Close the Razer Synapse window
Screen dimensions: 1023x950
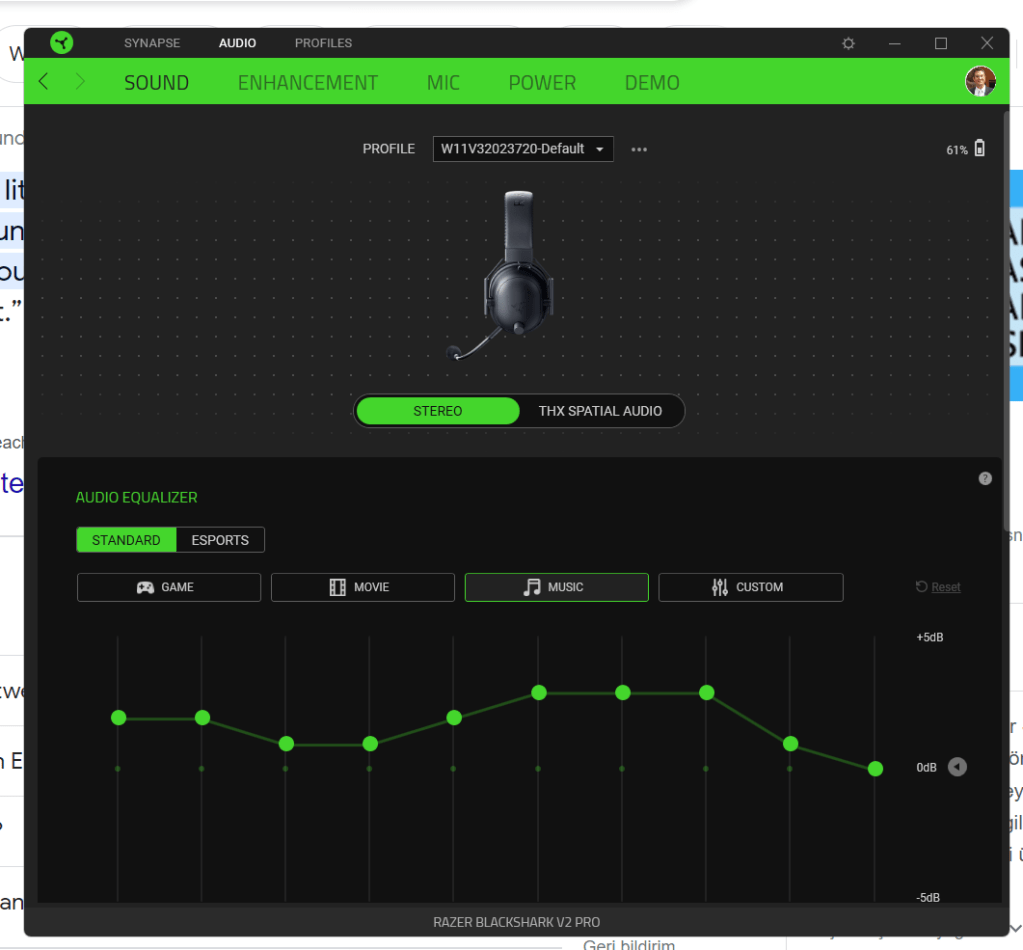[x=986, y=43]
